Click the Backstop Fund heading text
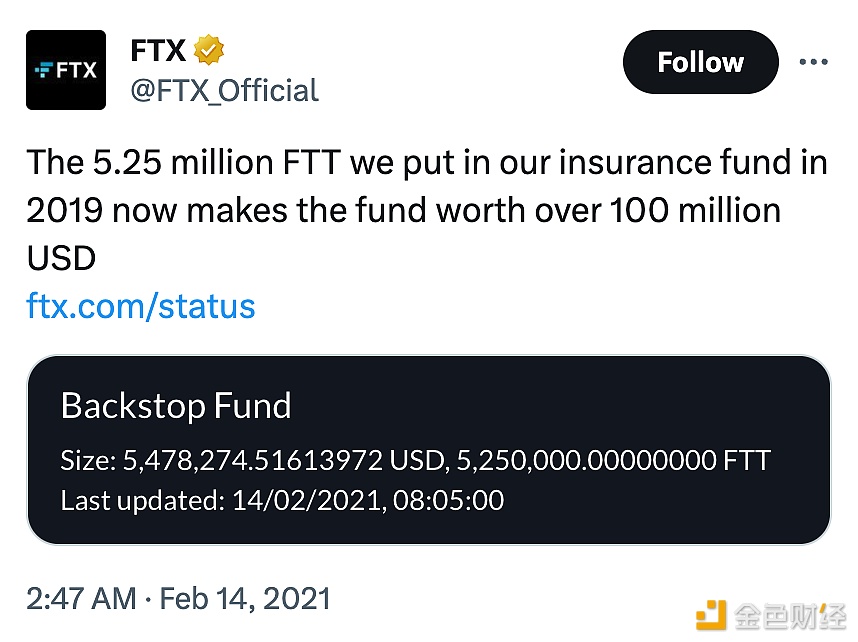The width and height of the screenshot is (858, 642). [x=176, y=406]
